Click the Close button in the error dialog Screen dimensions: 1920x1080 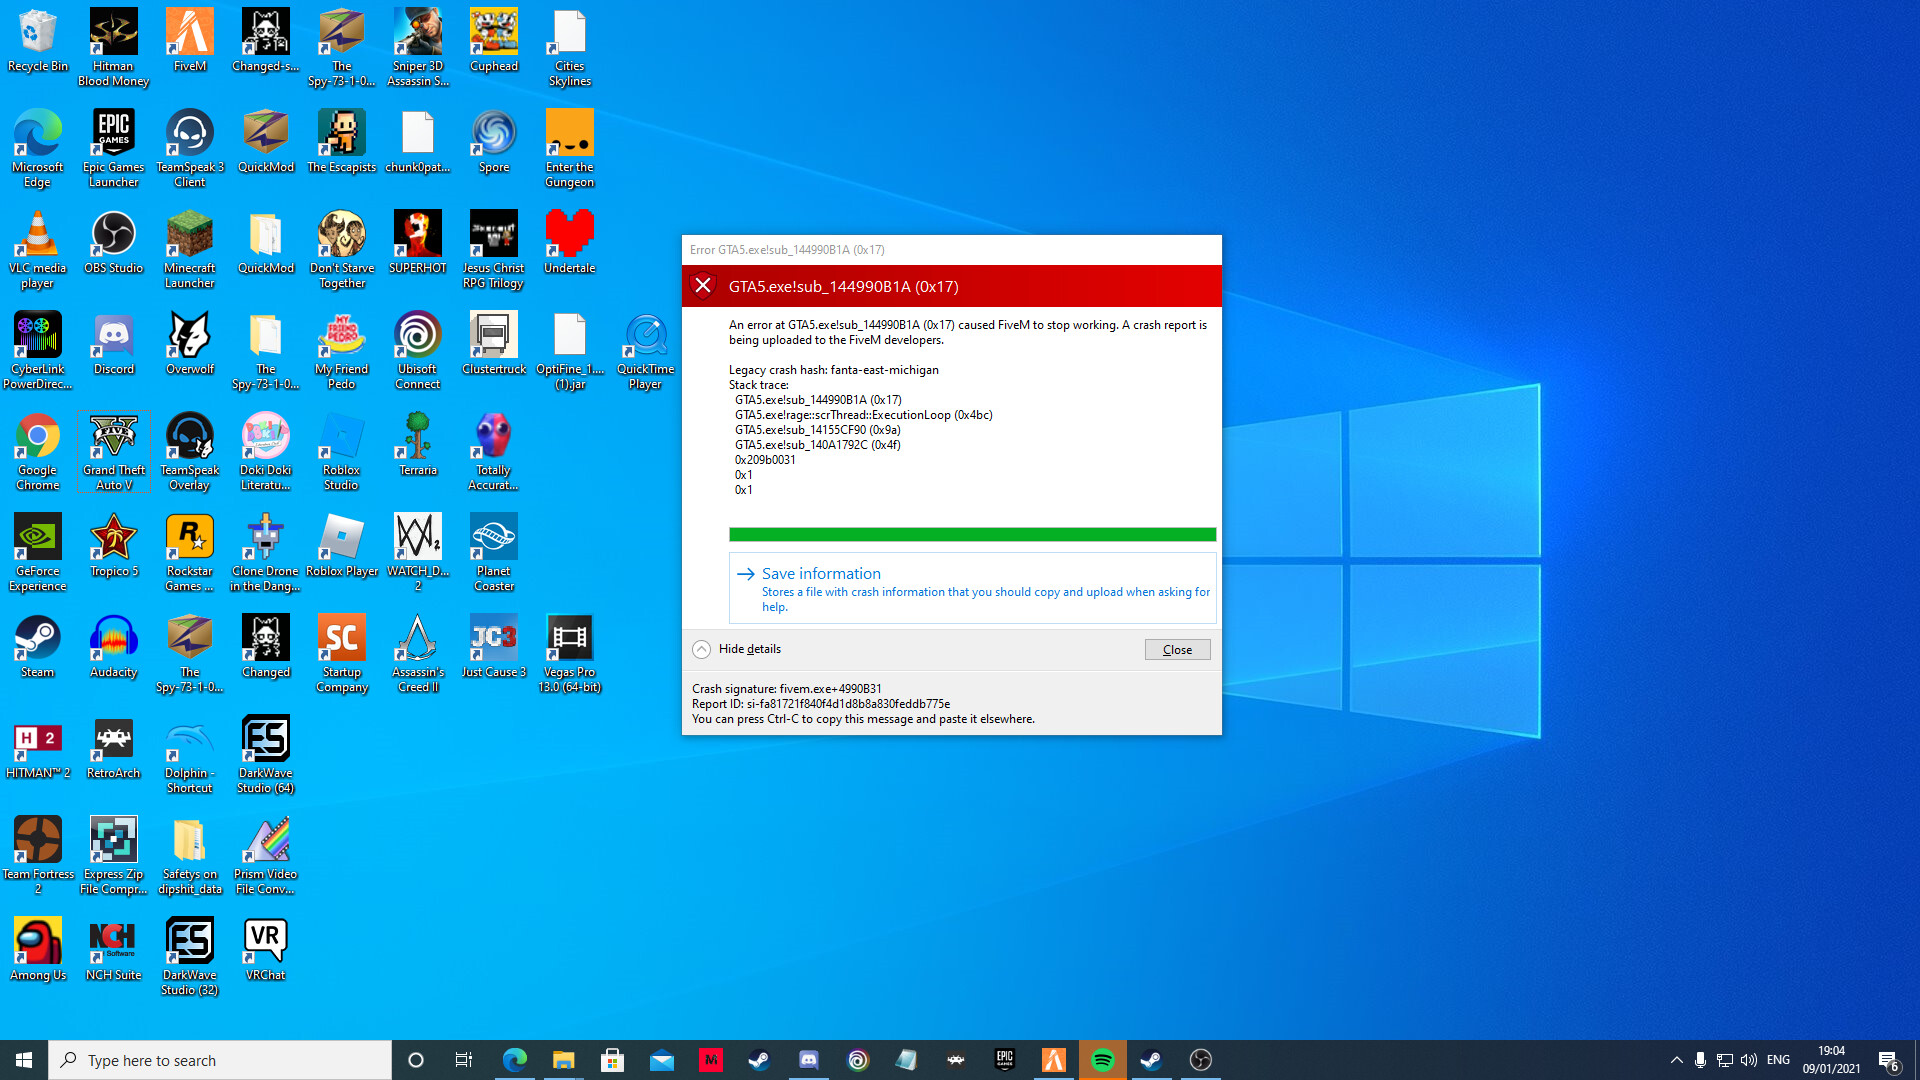click(x=1177, y=650)
